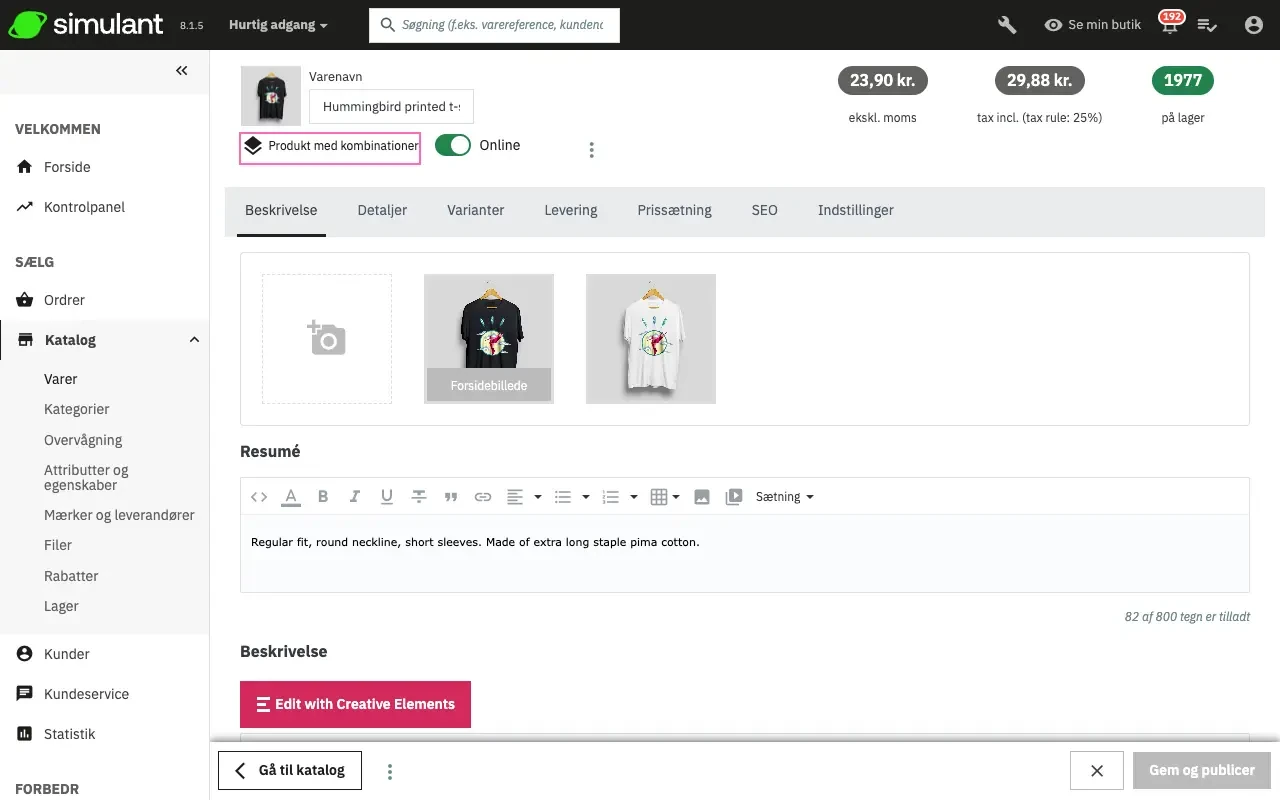The image size is (1280, 800).
Task: Open the Sætning paragraph format dropdown
Action: tap(784, 497)
